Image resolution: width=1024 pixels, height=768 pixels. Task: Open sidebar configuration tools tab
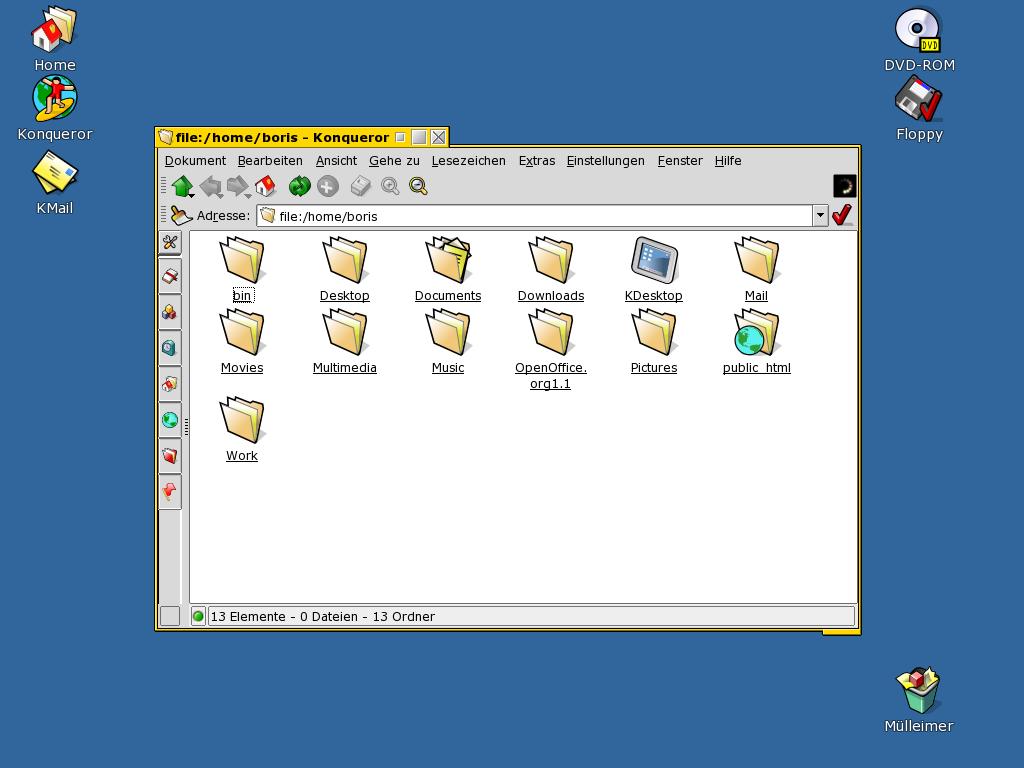click(170, 242)
